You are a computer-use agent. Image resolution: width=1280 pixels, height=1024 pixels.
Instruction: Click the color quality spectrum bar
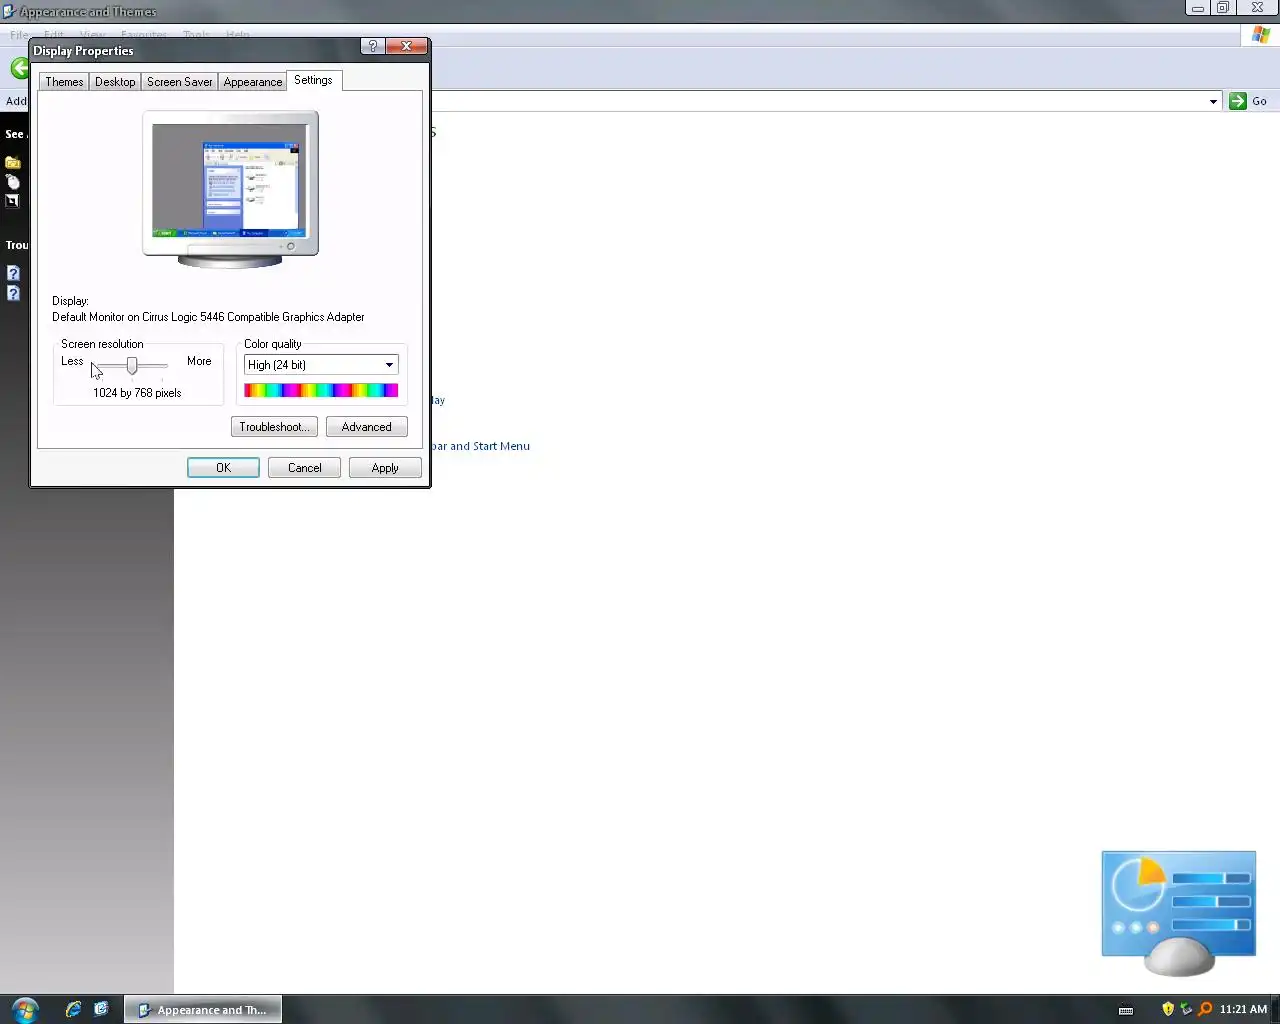321,391
